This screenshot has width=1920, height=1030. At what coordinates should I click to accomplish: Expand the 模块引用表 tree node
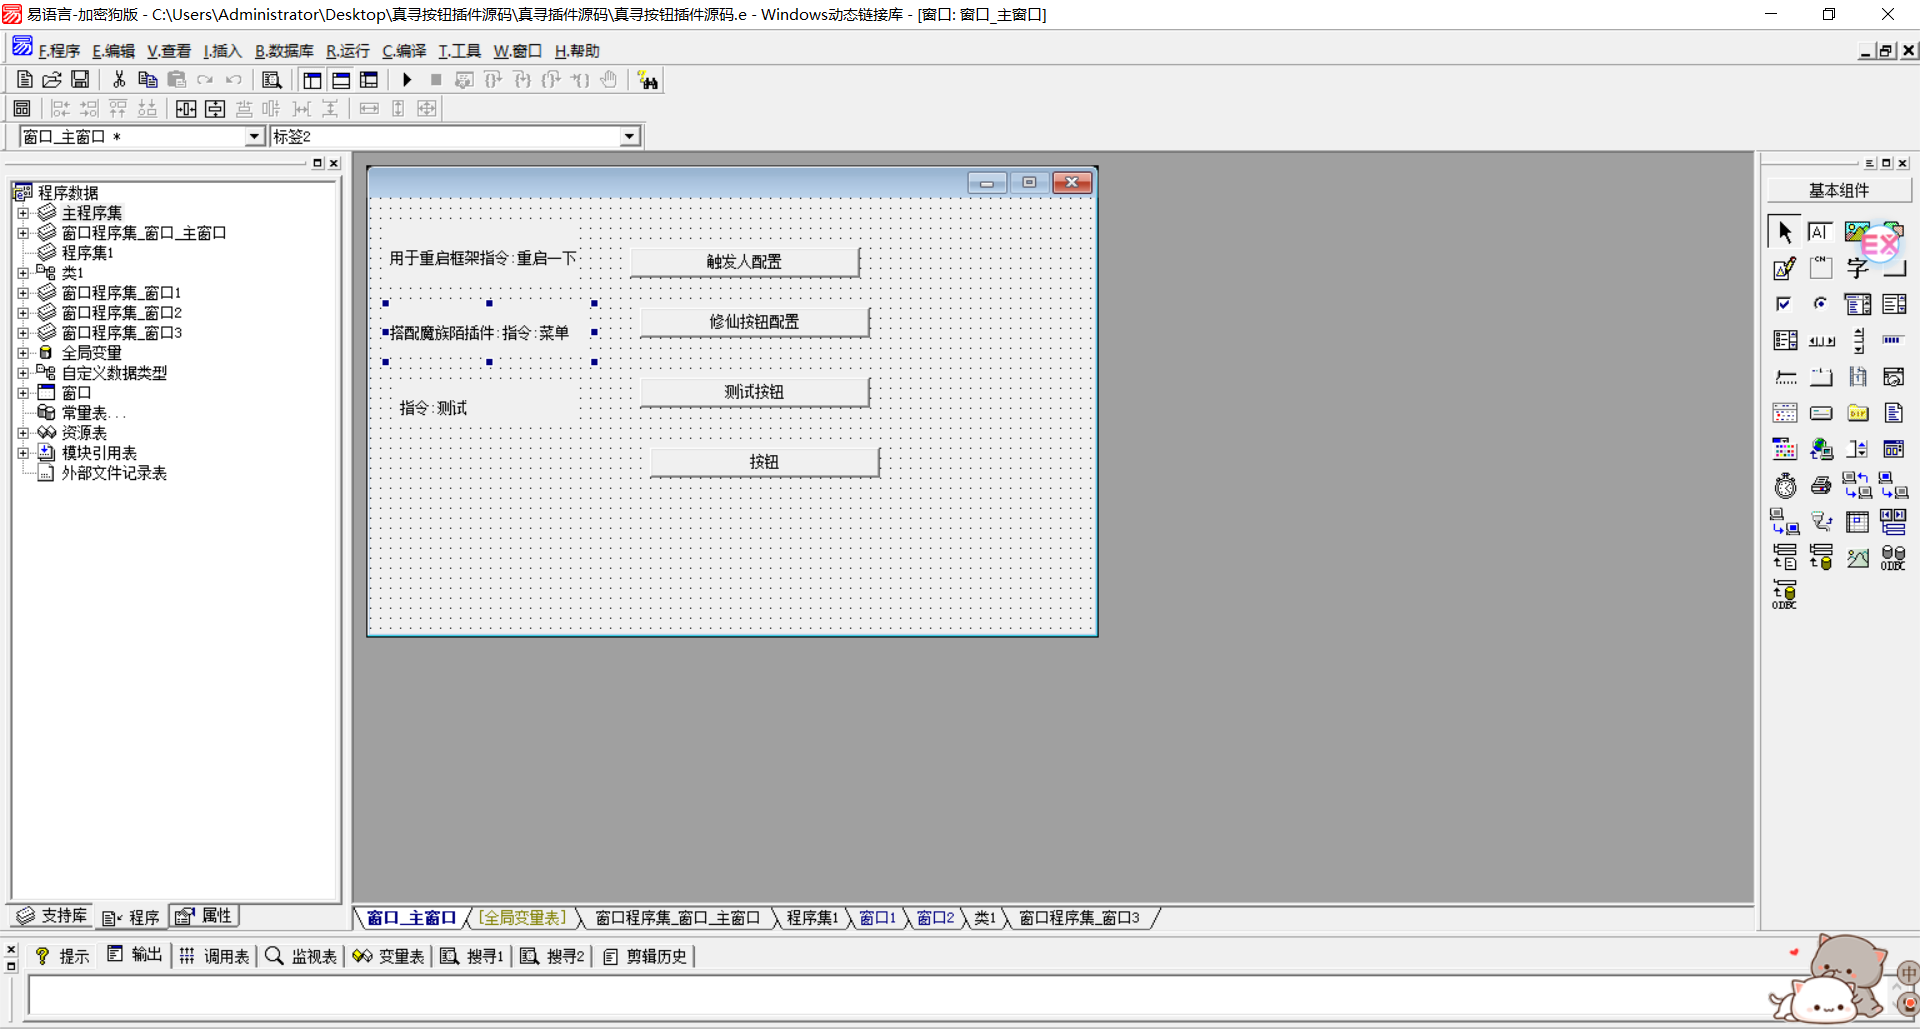click(23, 453)
